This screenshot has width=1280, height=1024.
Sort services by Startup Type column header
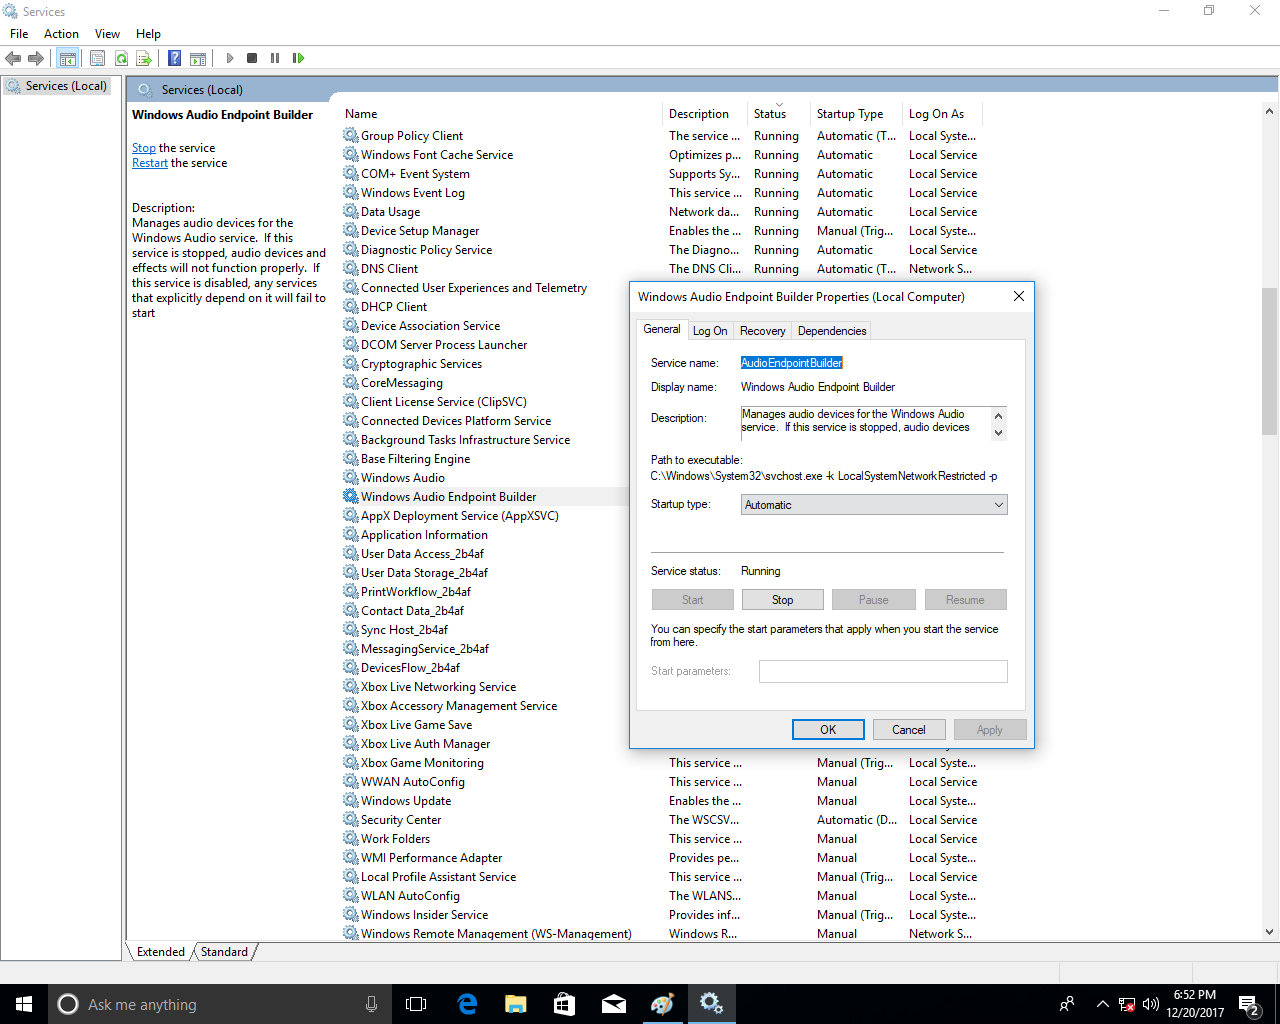[x=850, y=114]
